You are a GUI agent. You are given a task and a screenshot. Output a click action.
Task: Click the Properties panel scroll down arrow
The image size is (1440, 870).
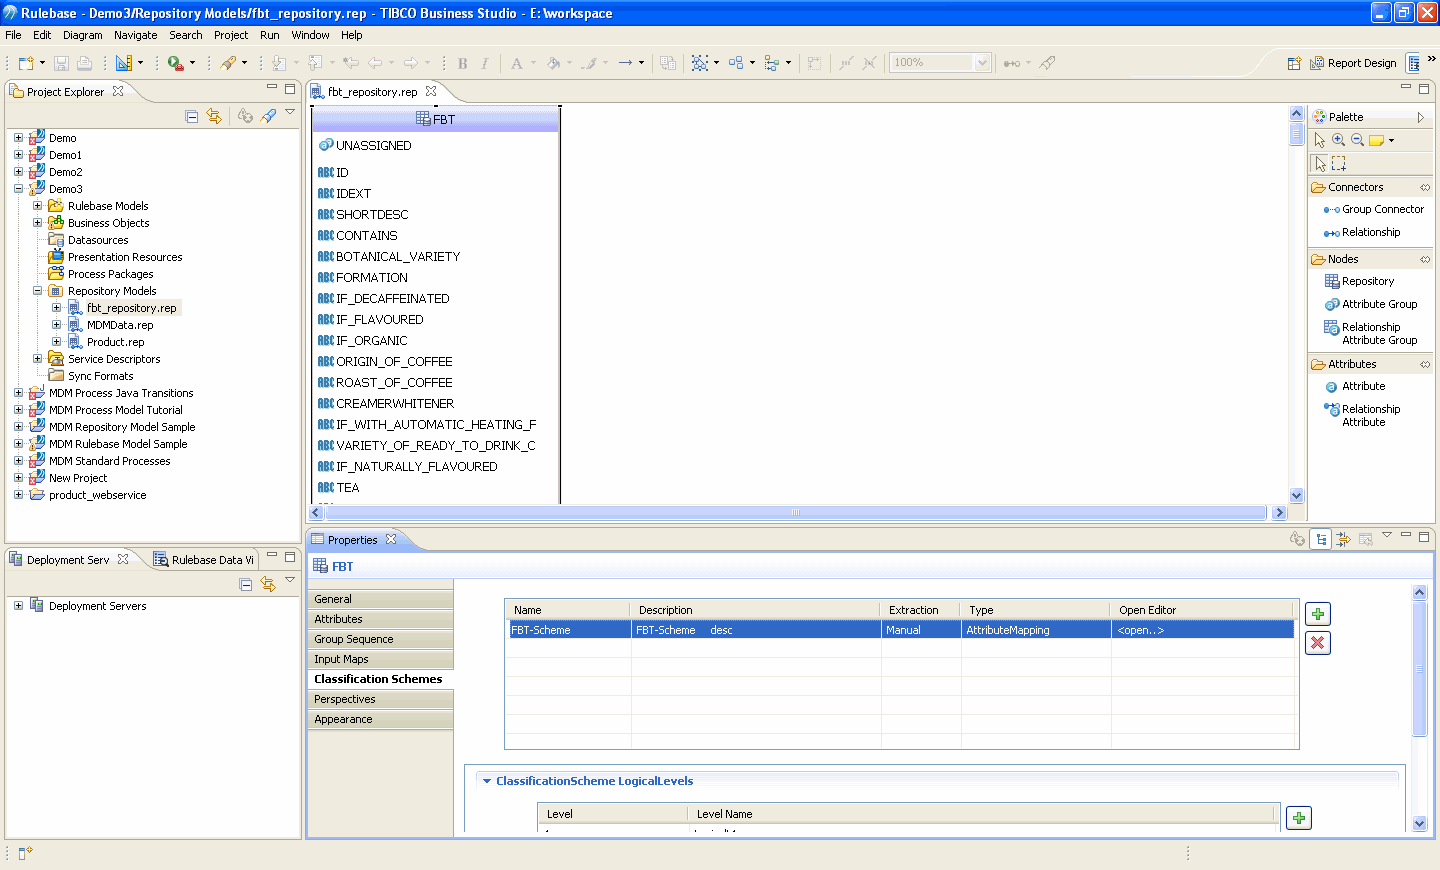(x=1419, y=824)
